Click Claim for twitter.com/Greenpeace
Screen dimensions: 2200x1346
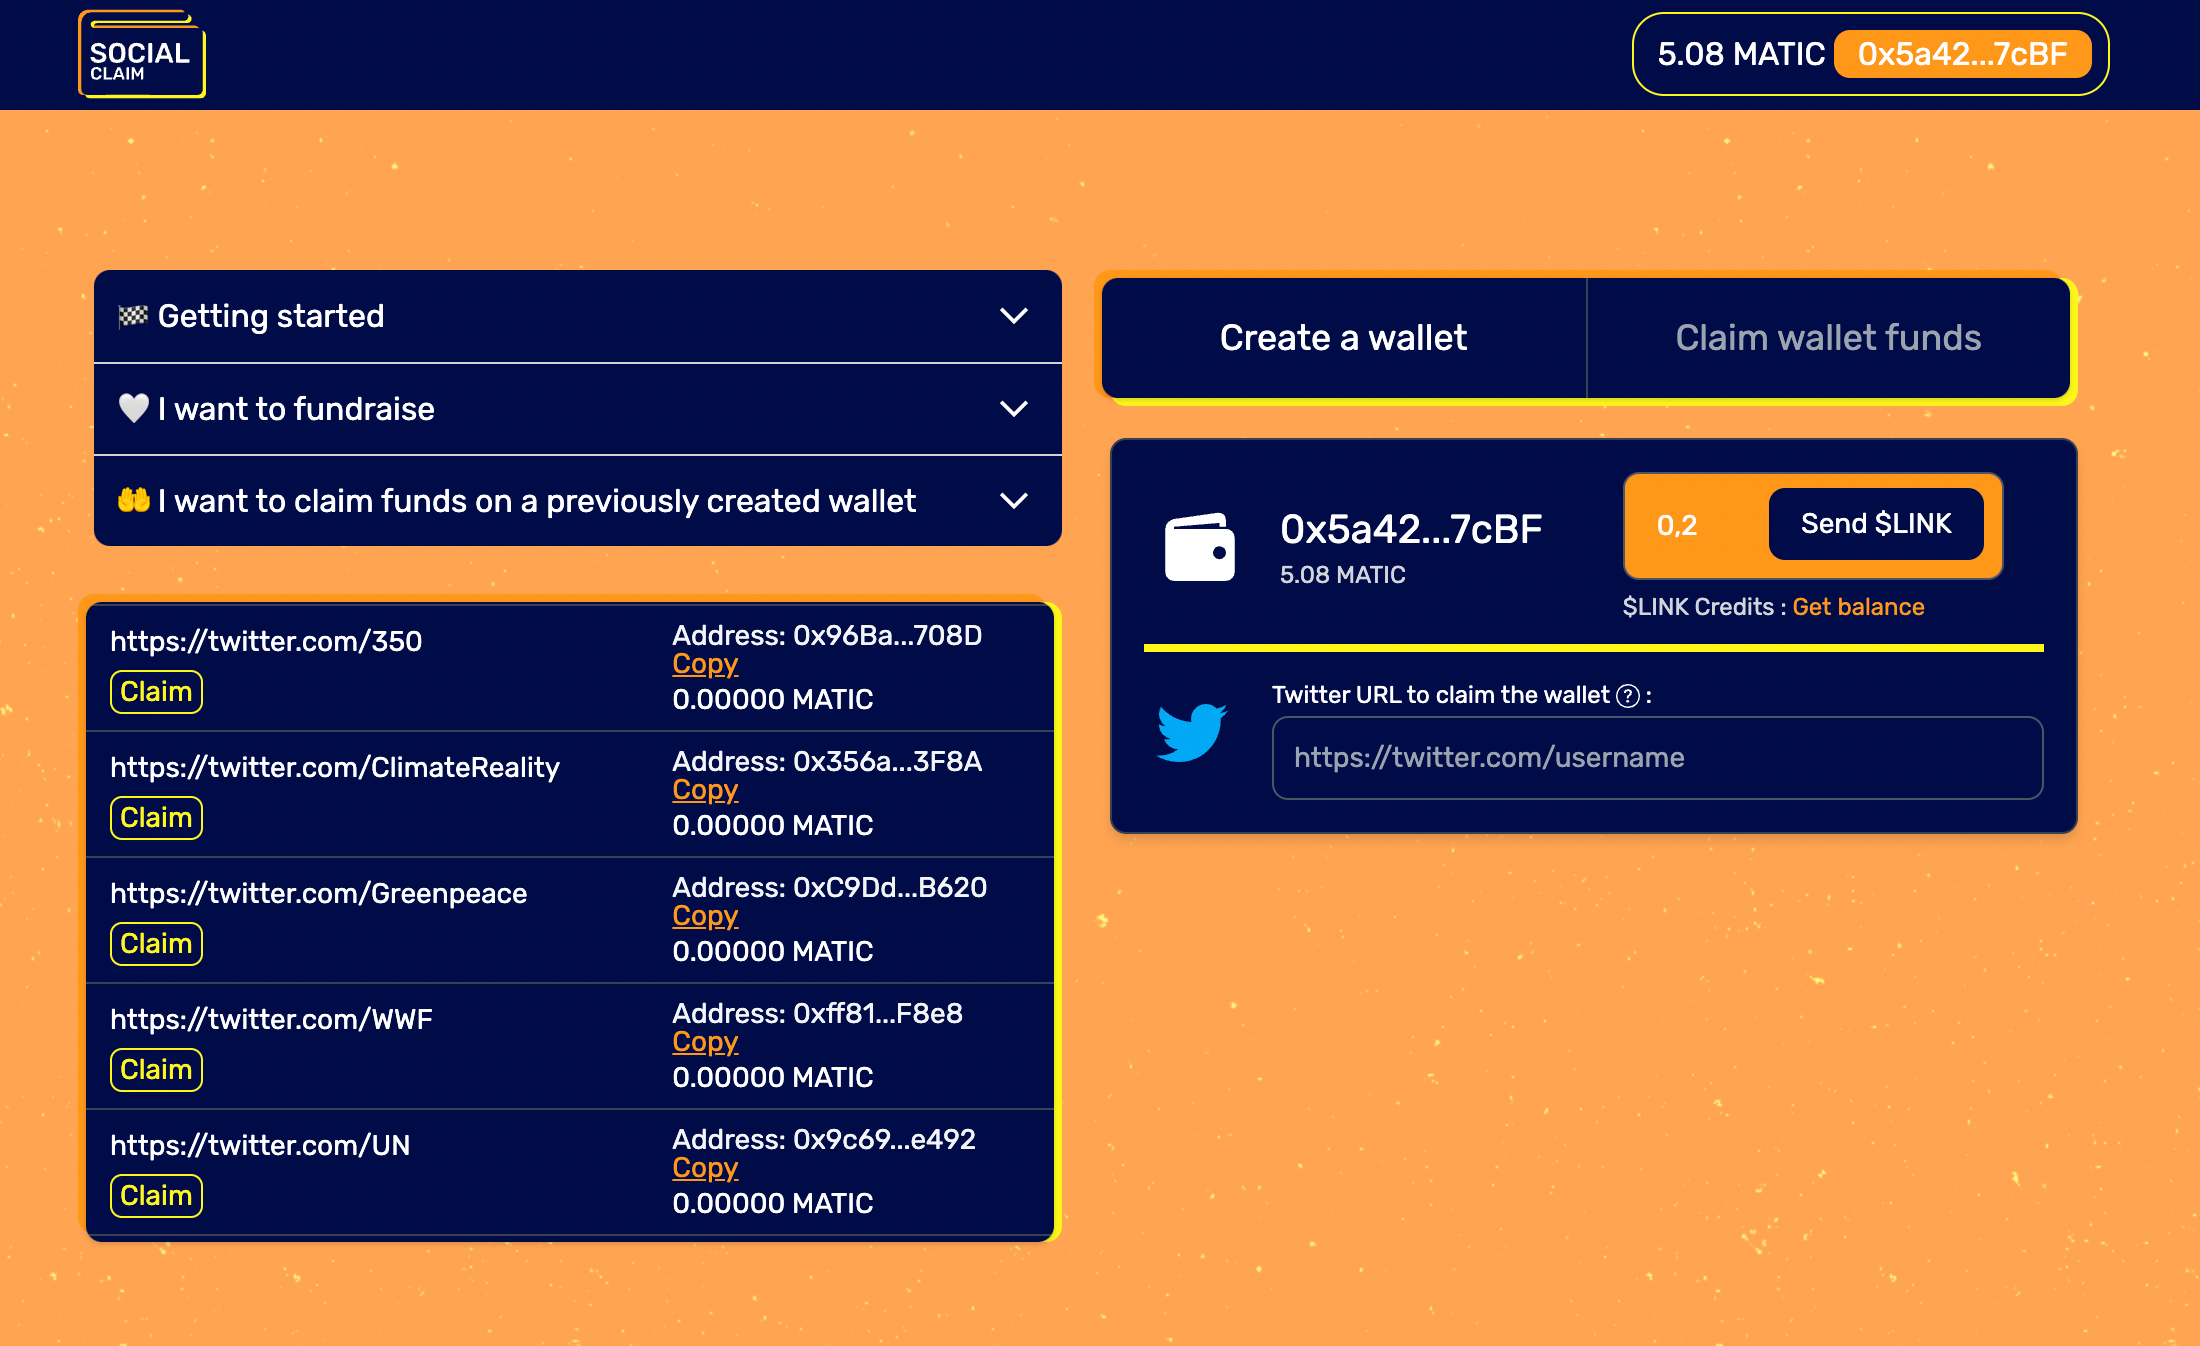(156, 944)
